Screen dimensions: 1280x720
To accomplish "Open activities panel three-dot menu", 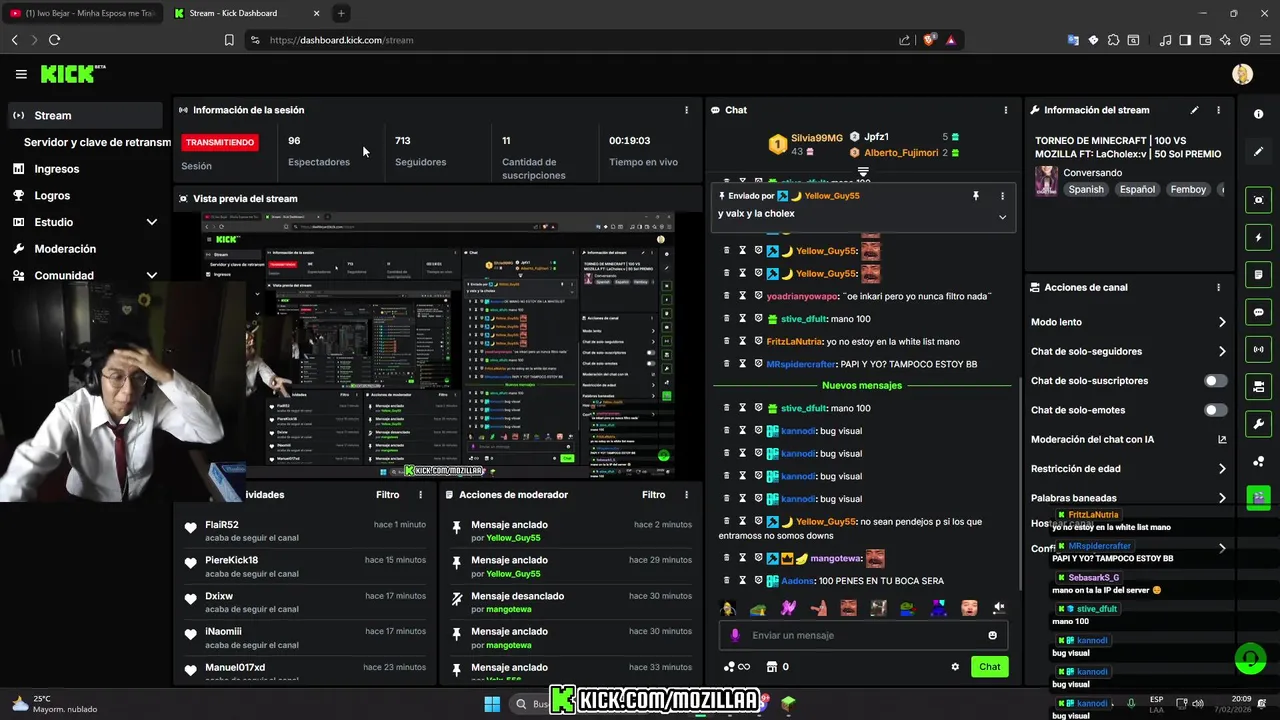I will pyautogui.click(x=420, y=495).
